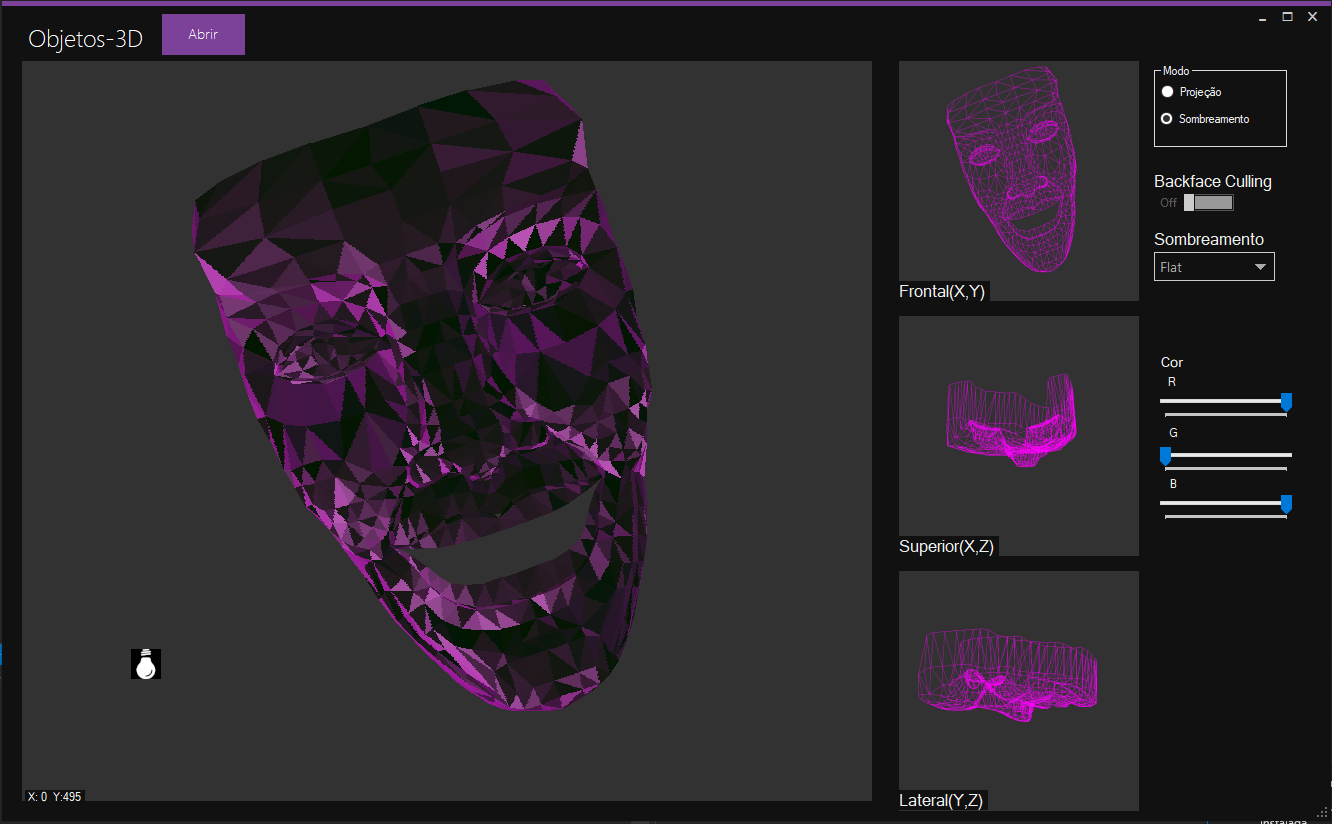This screenshot has height=824, width=1332.
Task: Click the Backface Culling label
Action: [1213, 181]
